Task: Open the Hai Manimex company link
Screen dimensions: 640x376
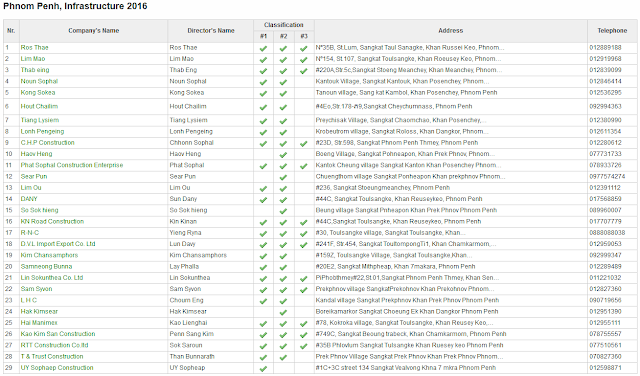Action: (39, 323)
